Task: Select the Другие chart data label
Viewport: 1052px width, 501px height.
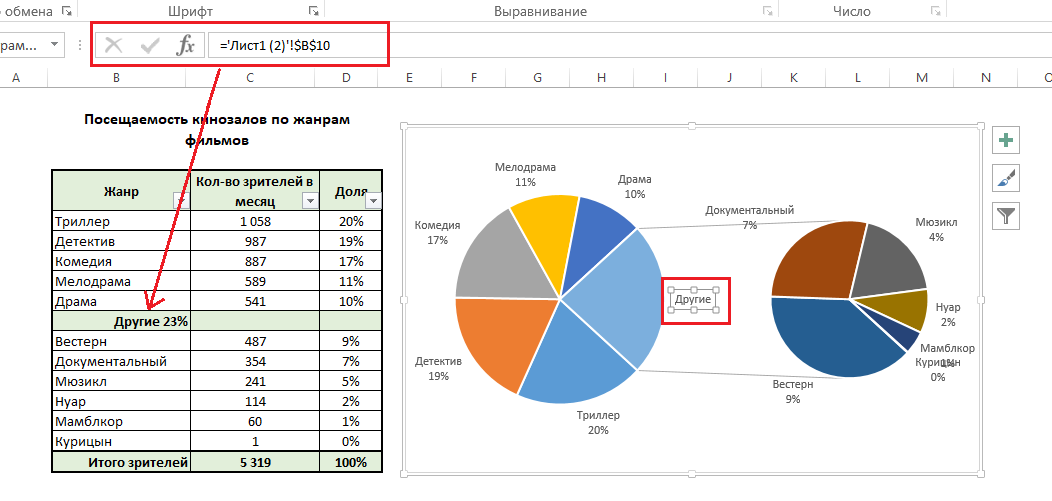Action: (692, 300)
